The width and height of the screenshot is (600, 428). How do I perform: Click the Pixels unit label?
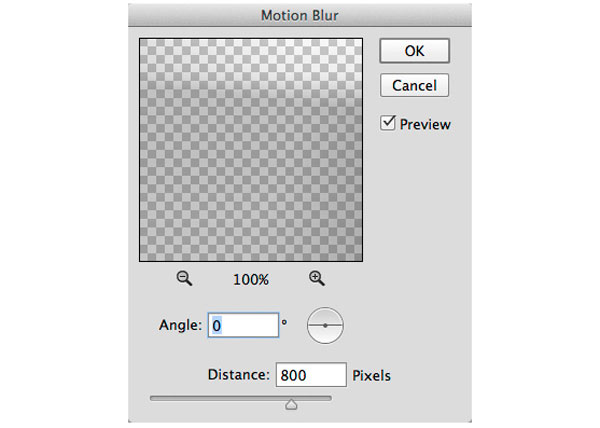(371, 376)
